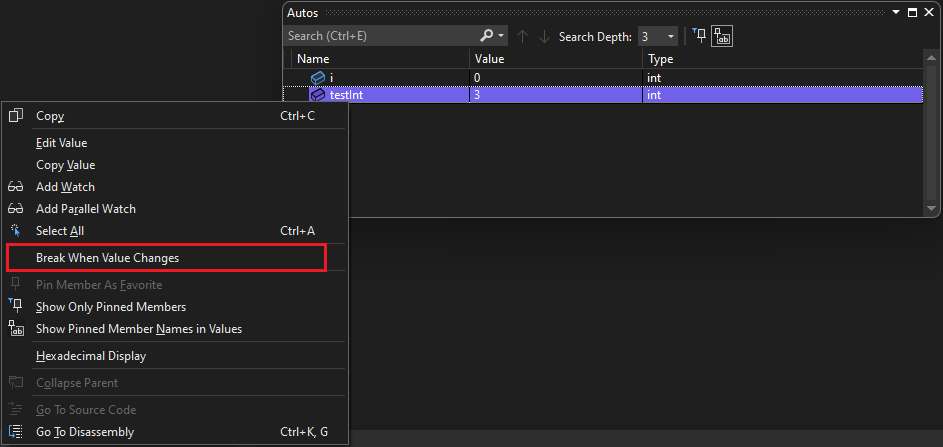Select Edit Value from context menu
The width and height of the screenshot is (943, 447).
[62, 143]
